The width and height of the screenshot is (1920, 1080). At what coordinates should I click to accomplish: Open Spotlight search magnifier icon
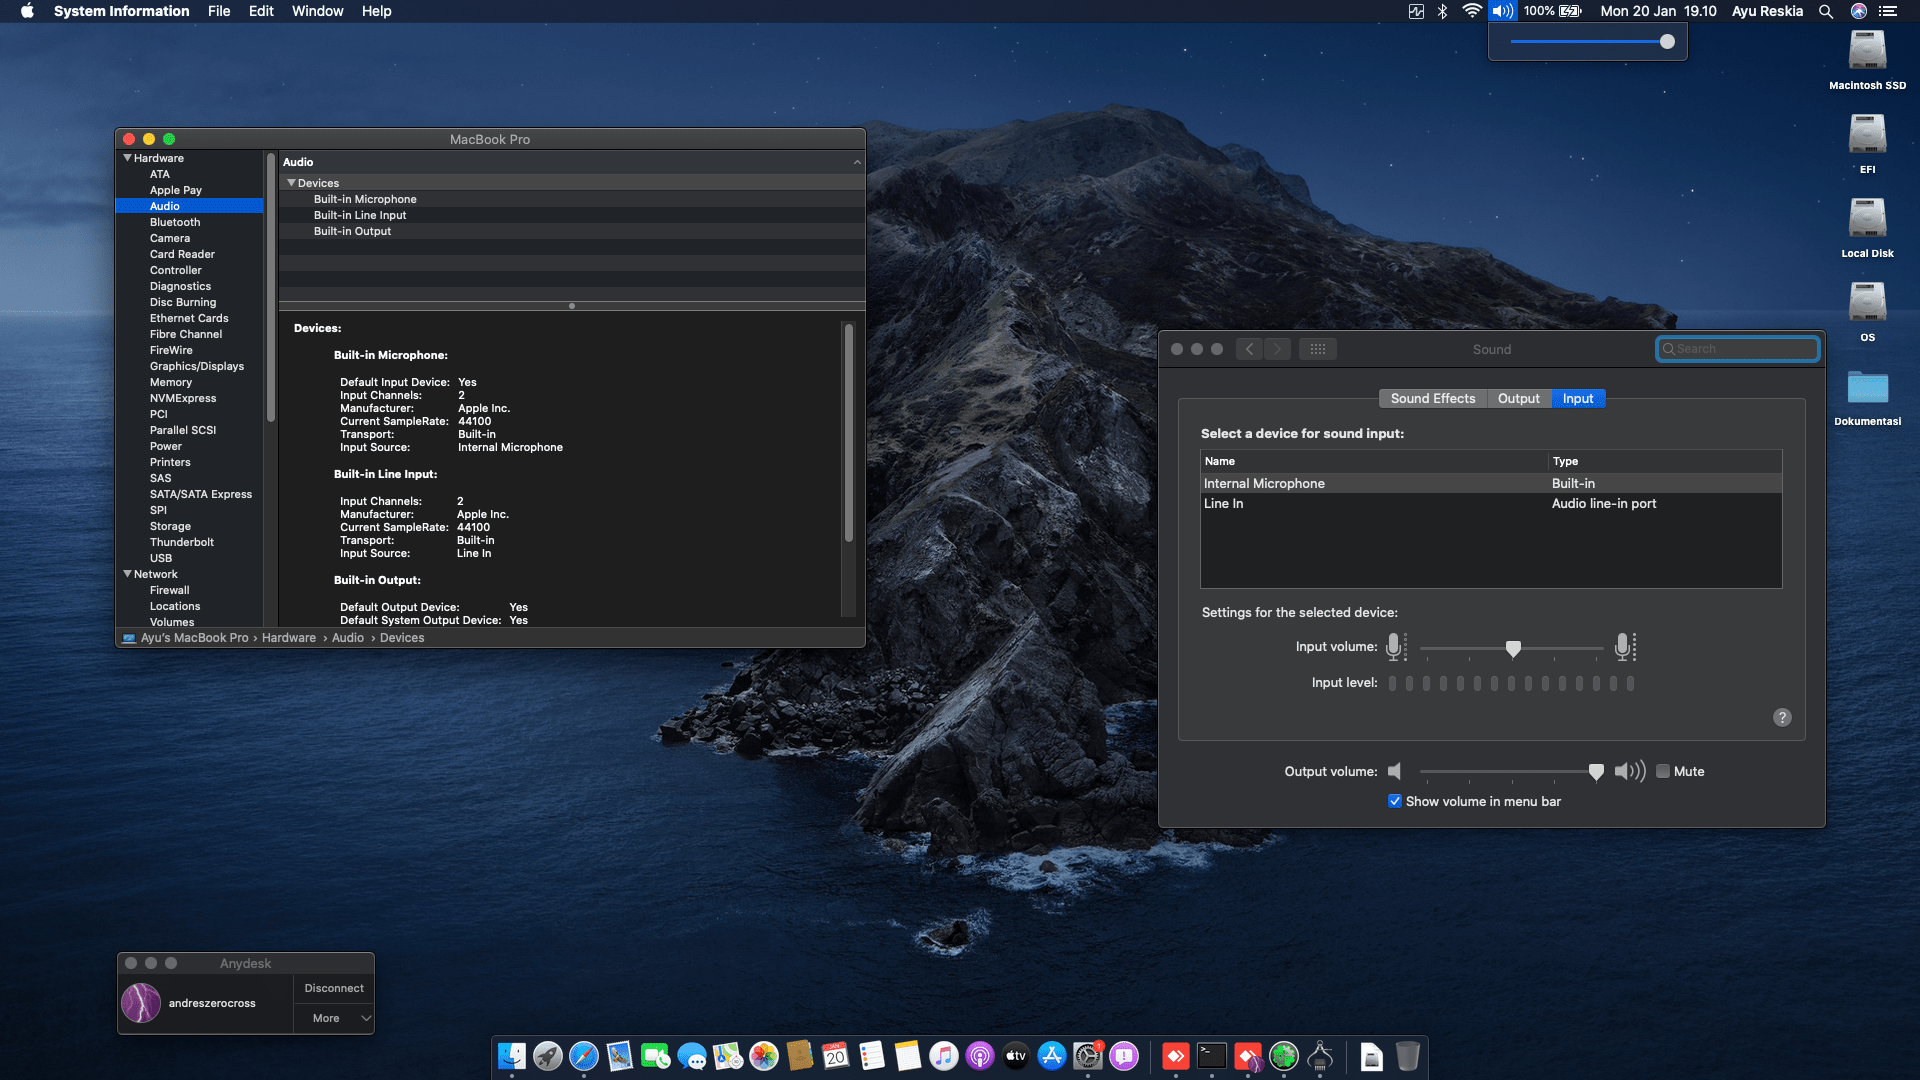[1826, 11]
